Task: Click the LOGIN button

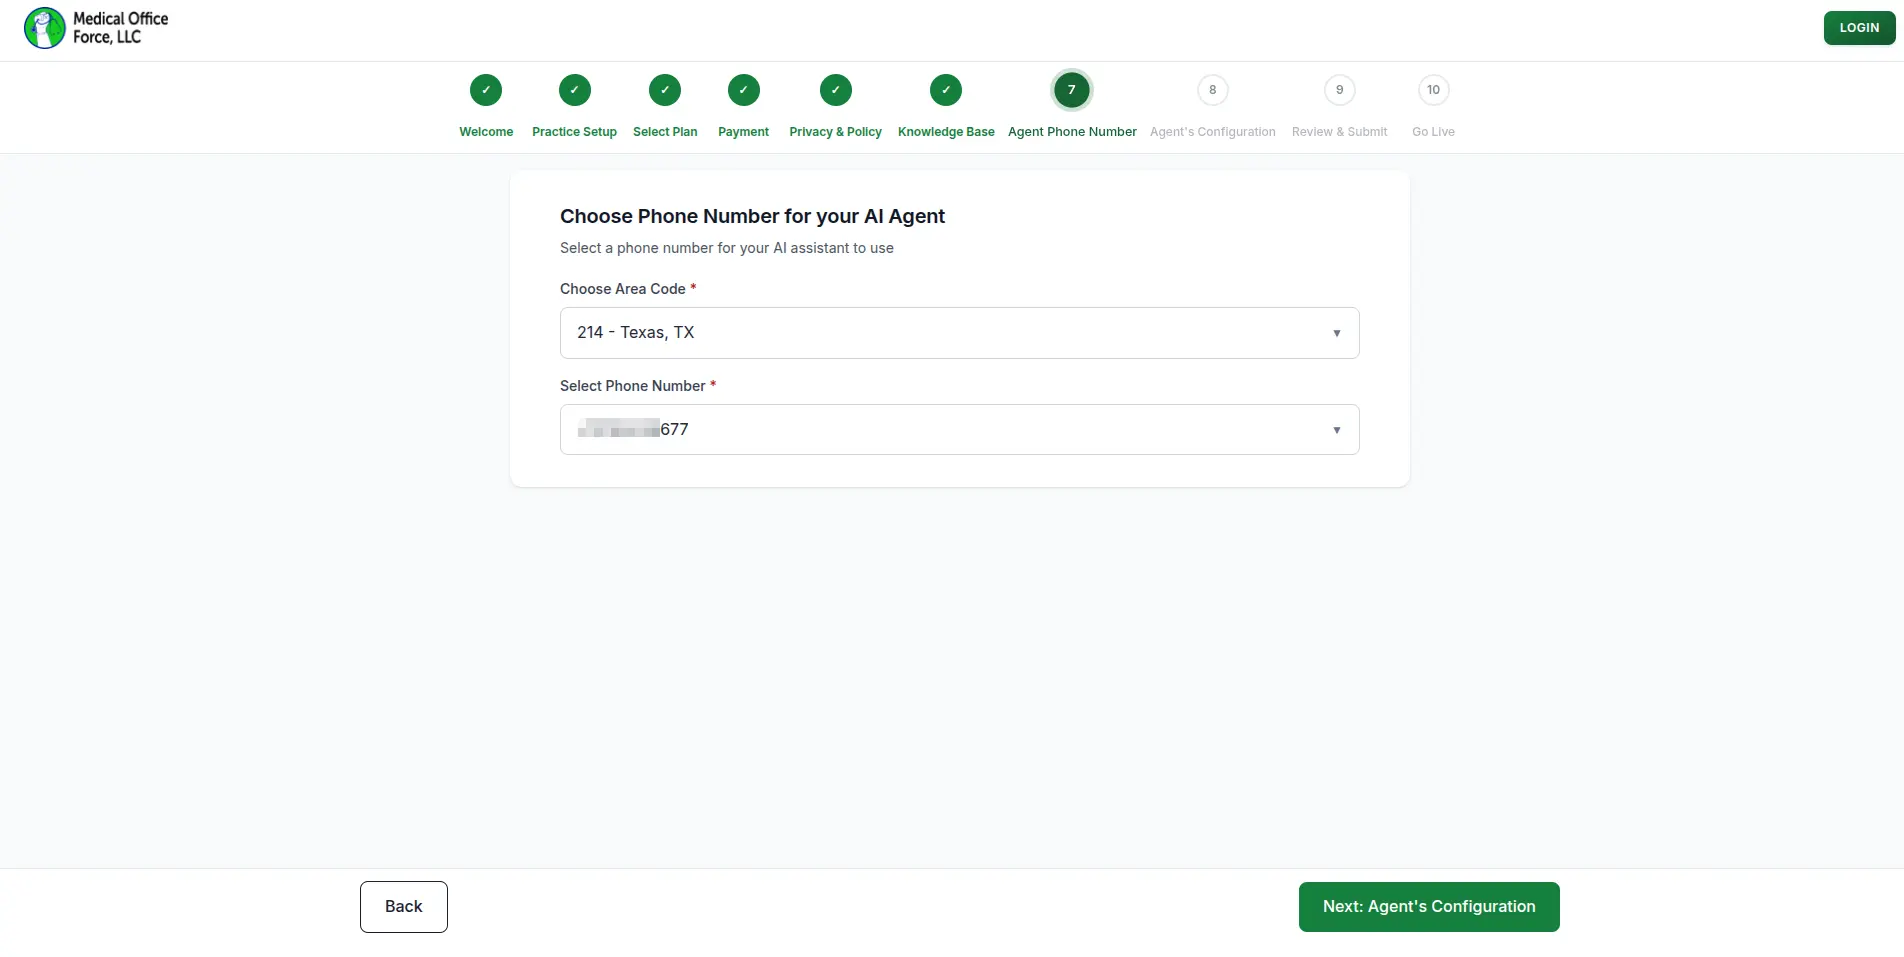Action: (x=1860, y=28)
